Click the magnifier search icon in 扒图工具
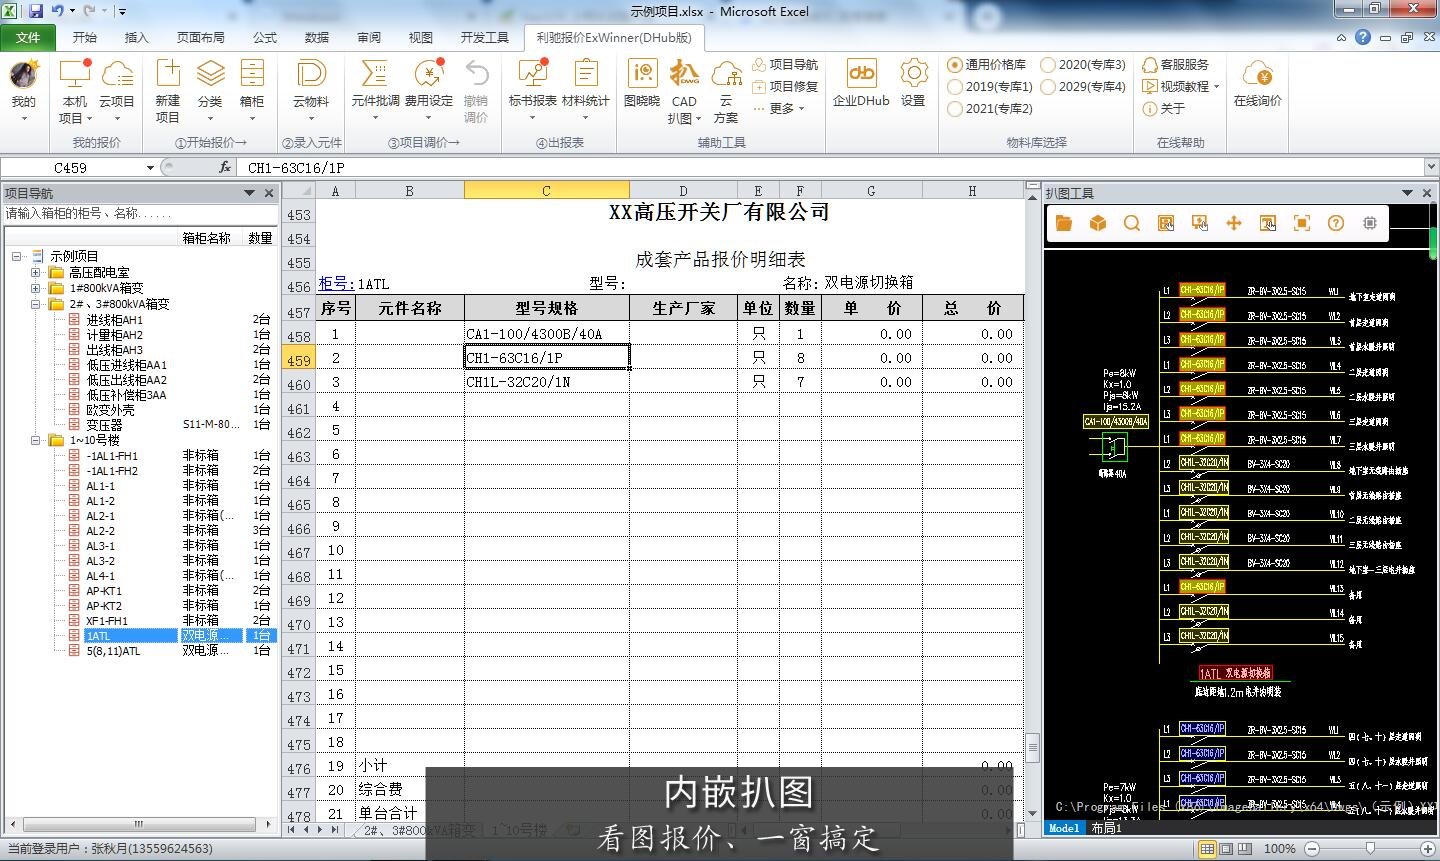The height and width of the screenshot is (861, 1440). click(1132, 223)
